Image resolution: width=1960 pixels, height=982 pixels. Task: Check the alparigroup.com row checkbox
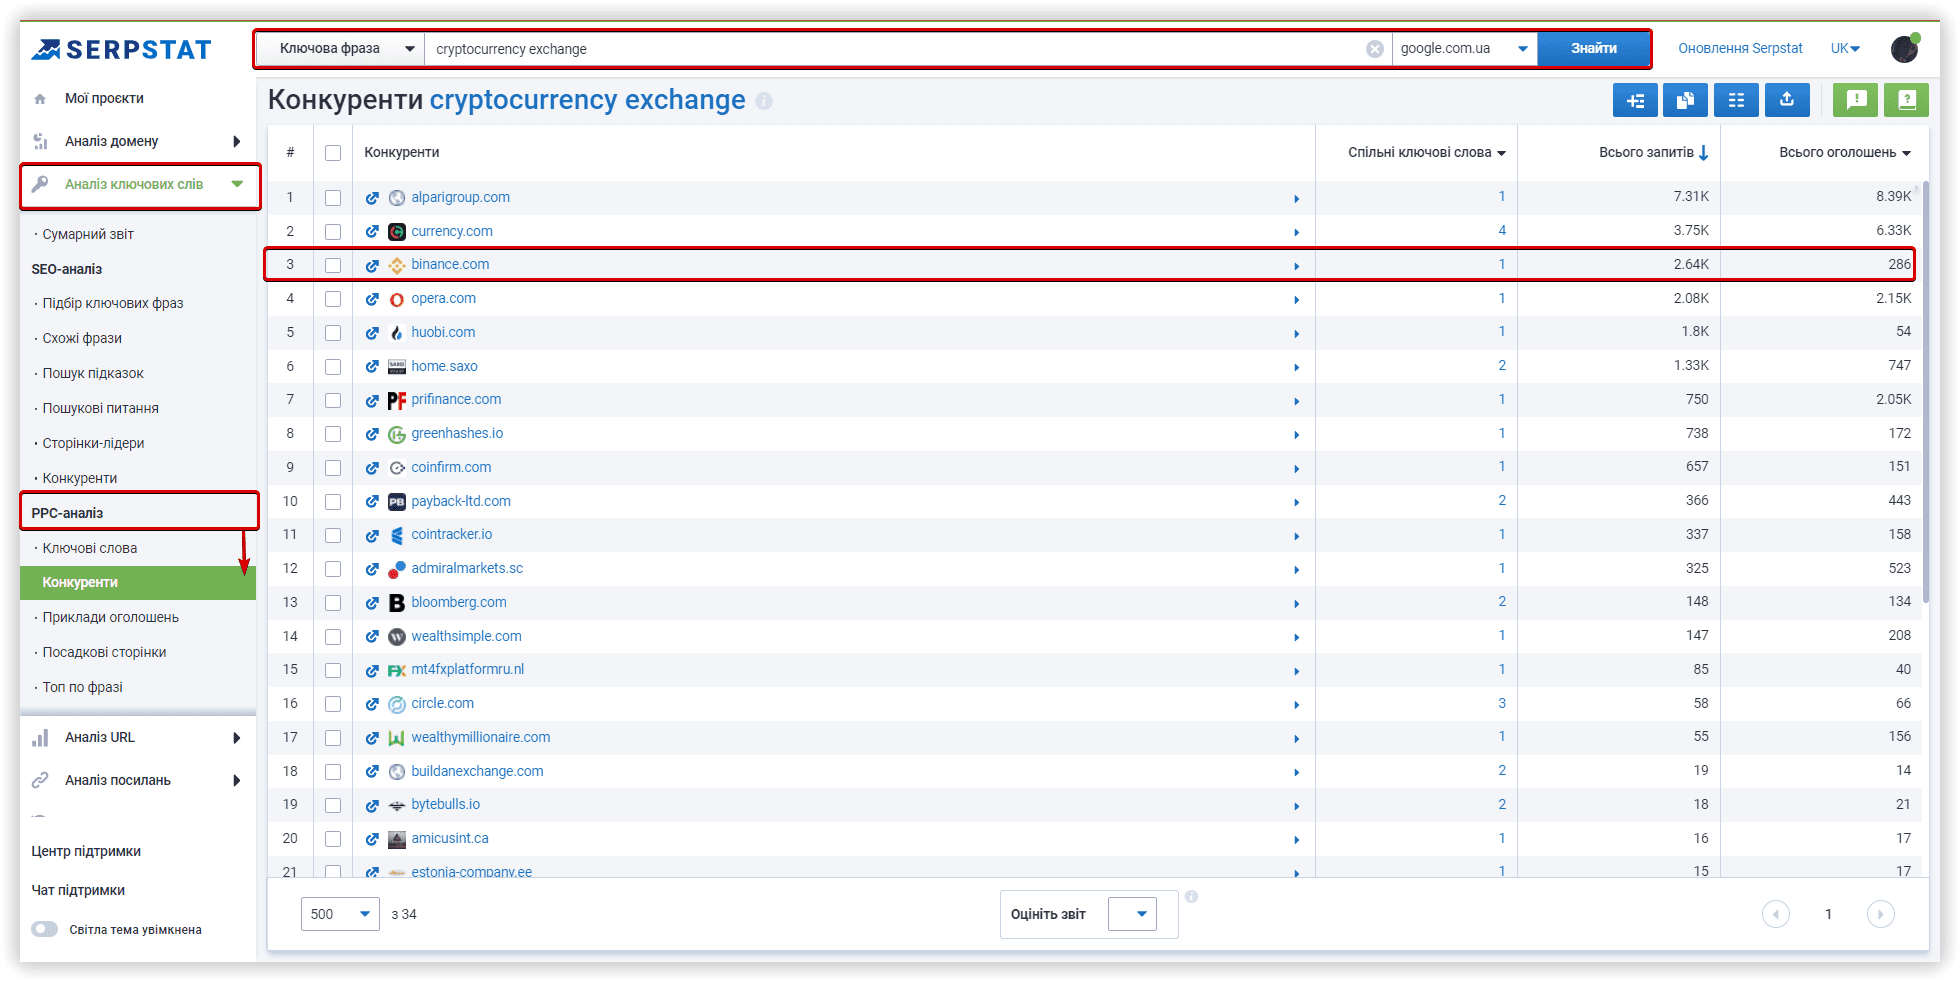[x=333, y=198]
